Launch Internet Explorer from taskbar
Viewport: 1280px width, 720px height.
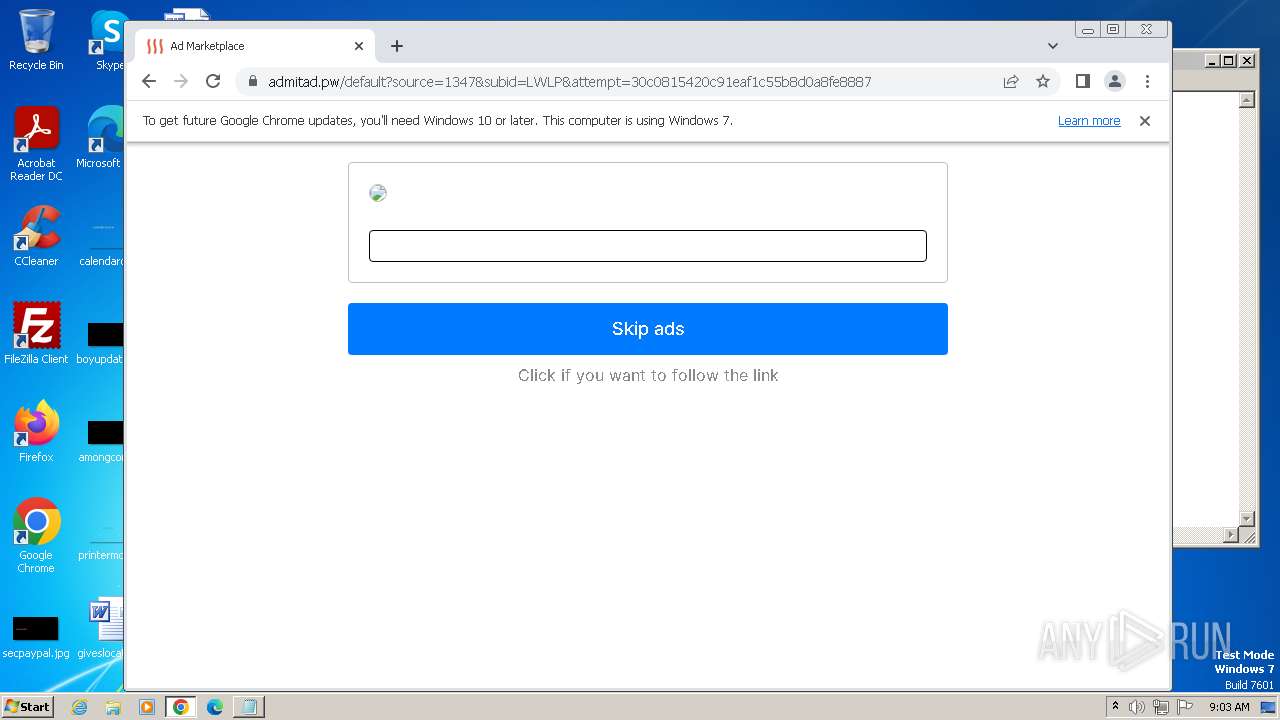(80, 707)
